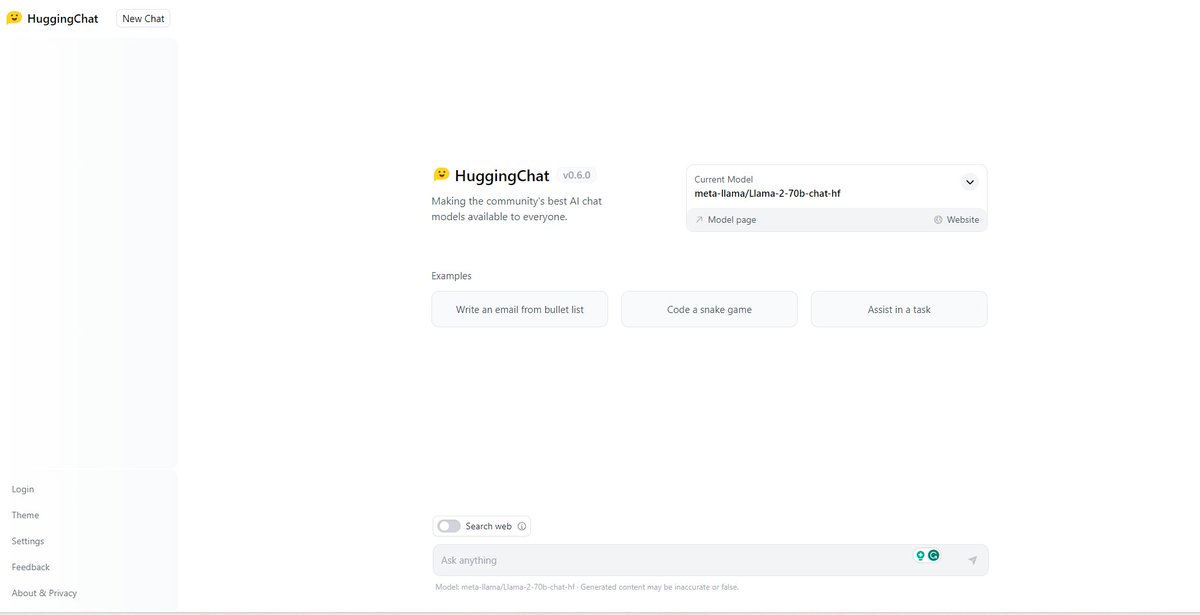Screen dimensions: 1200x615
Task: Click the v0.6.0 version badge
Action: coord(578,175)
